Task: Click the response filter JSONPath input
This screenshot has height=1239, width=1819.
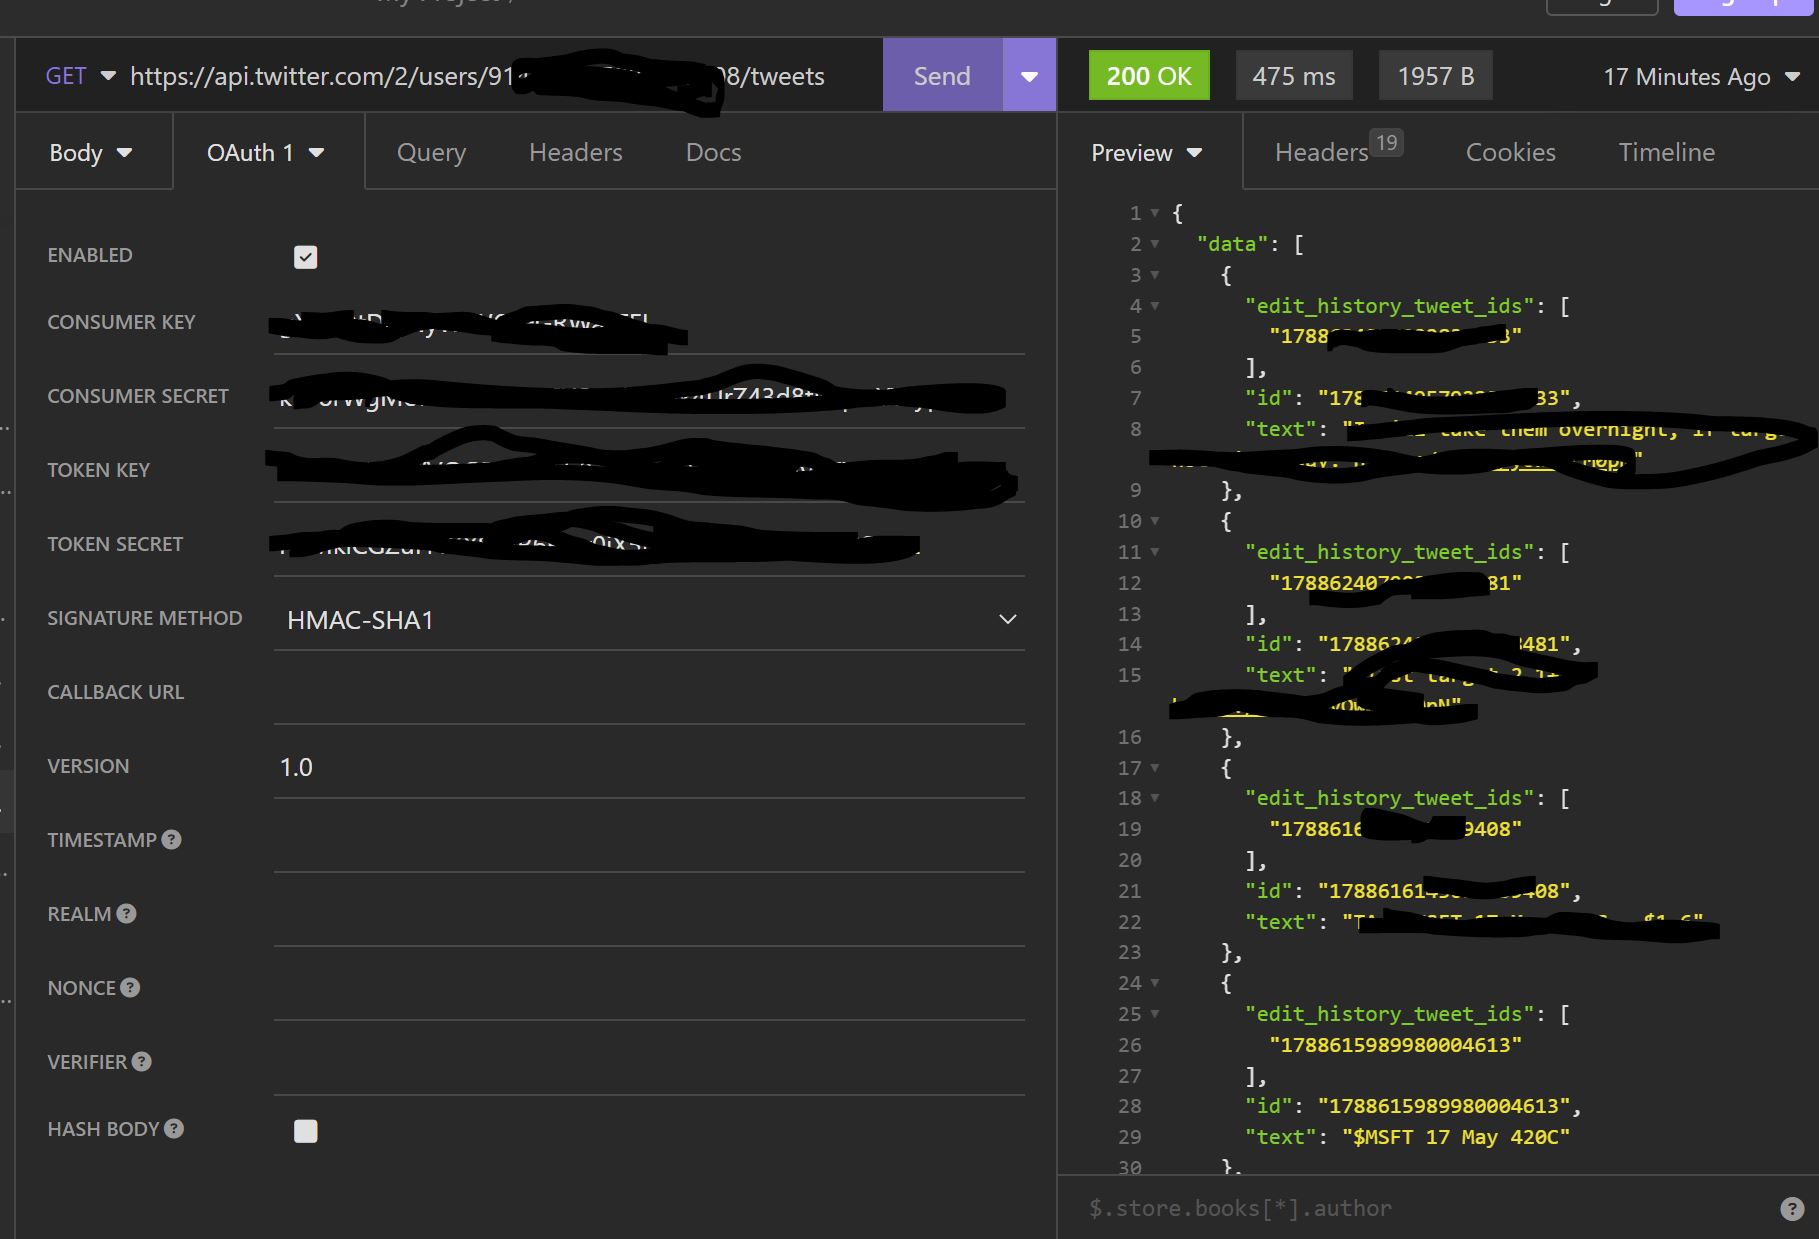Action: pyautogui.click(x=1420, y=1208)
